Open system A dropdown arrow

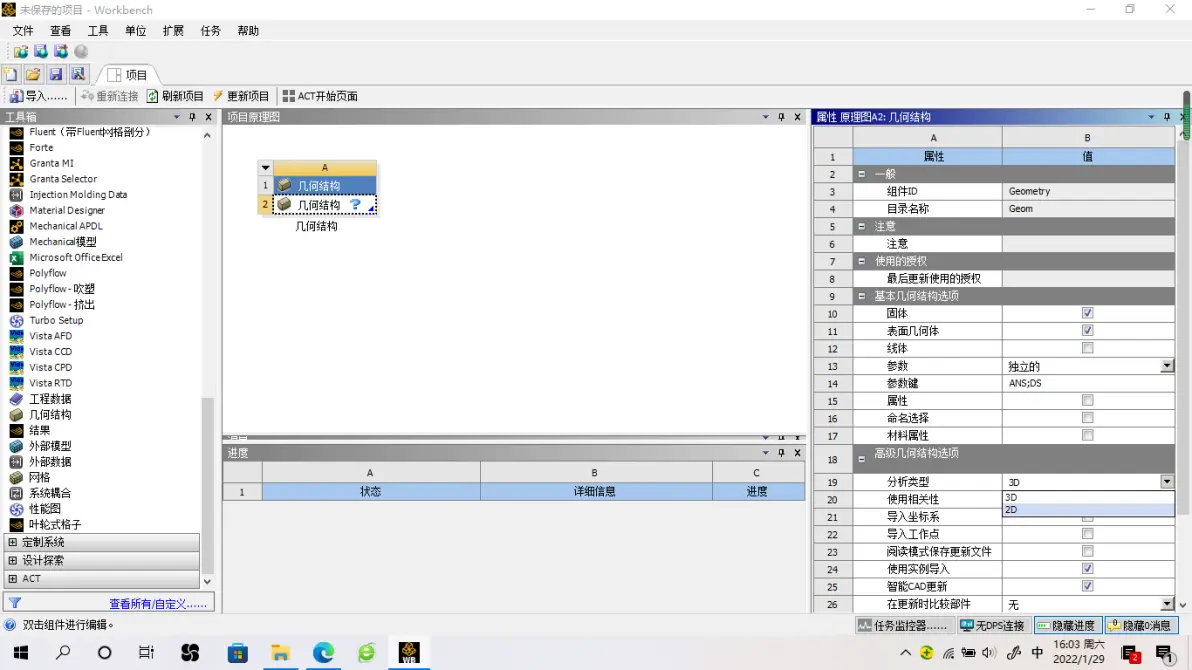click(265, 168)
